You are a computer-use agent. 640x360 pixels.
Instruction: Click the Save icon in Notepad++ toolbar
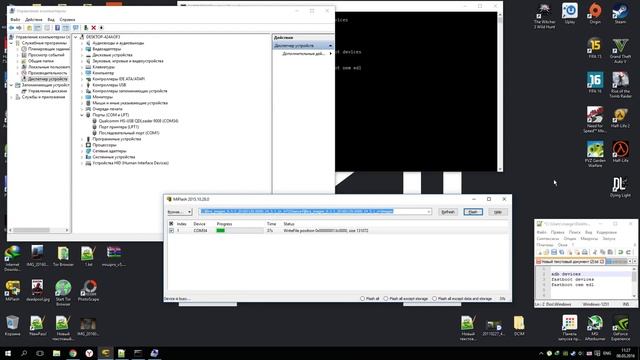pos(554,252)
